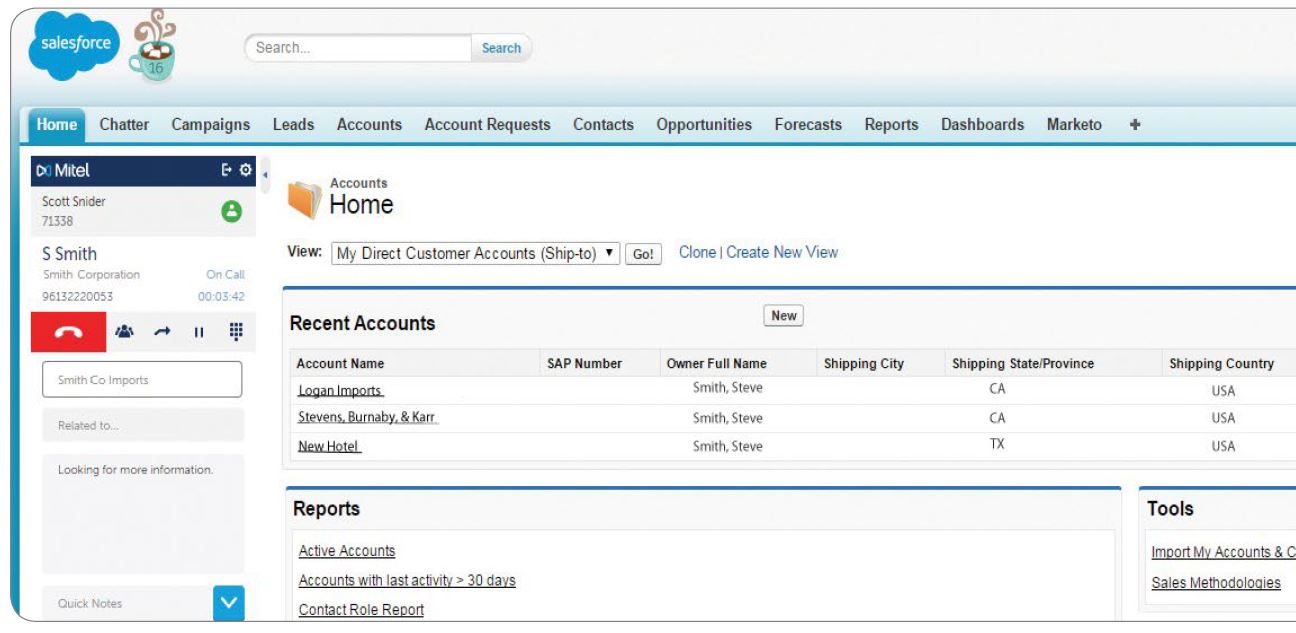The image size is (1296, 633).
Task: Open the Account Requests tab
Action: tap(488, 125)
